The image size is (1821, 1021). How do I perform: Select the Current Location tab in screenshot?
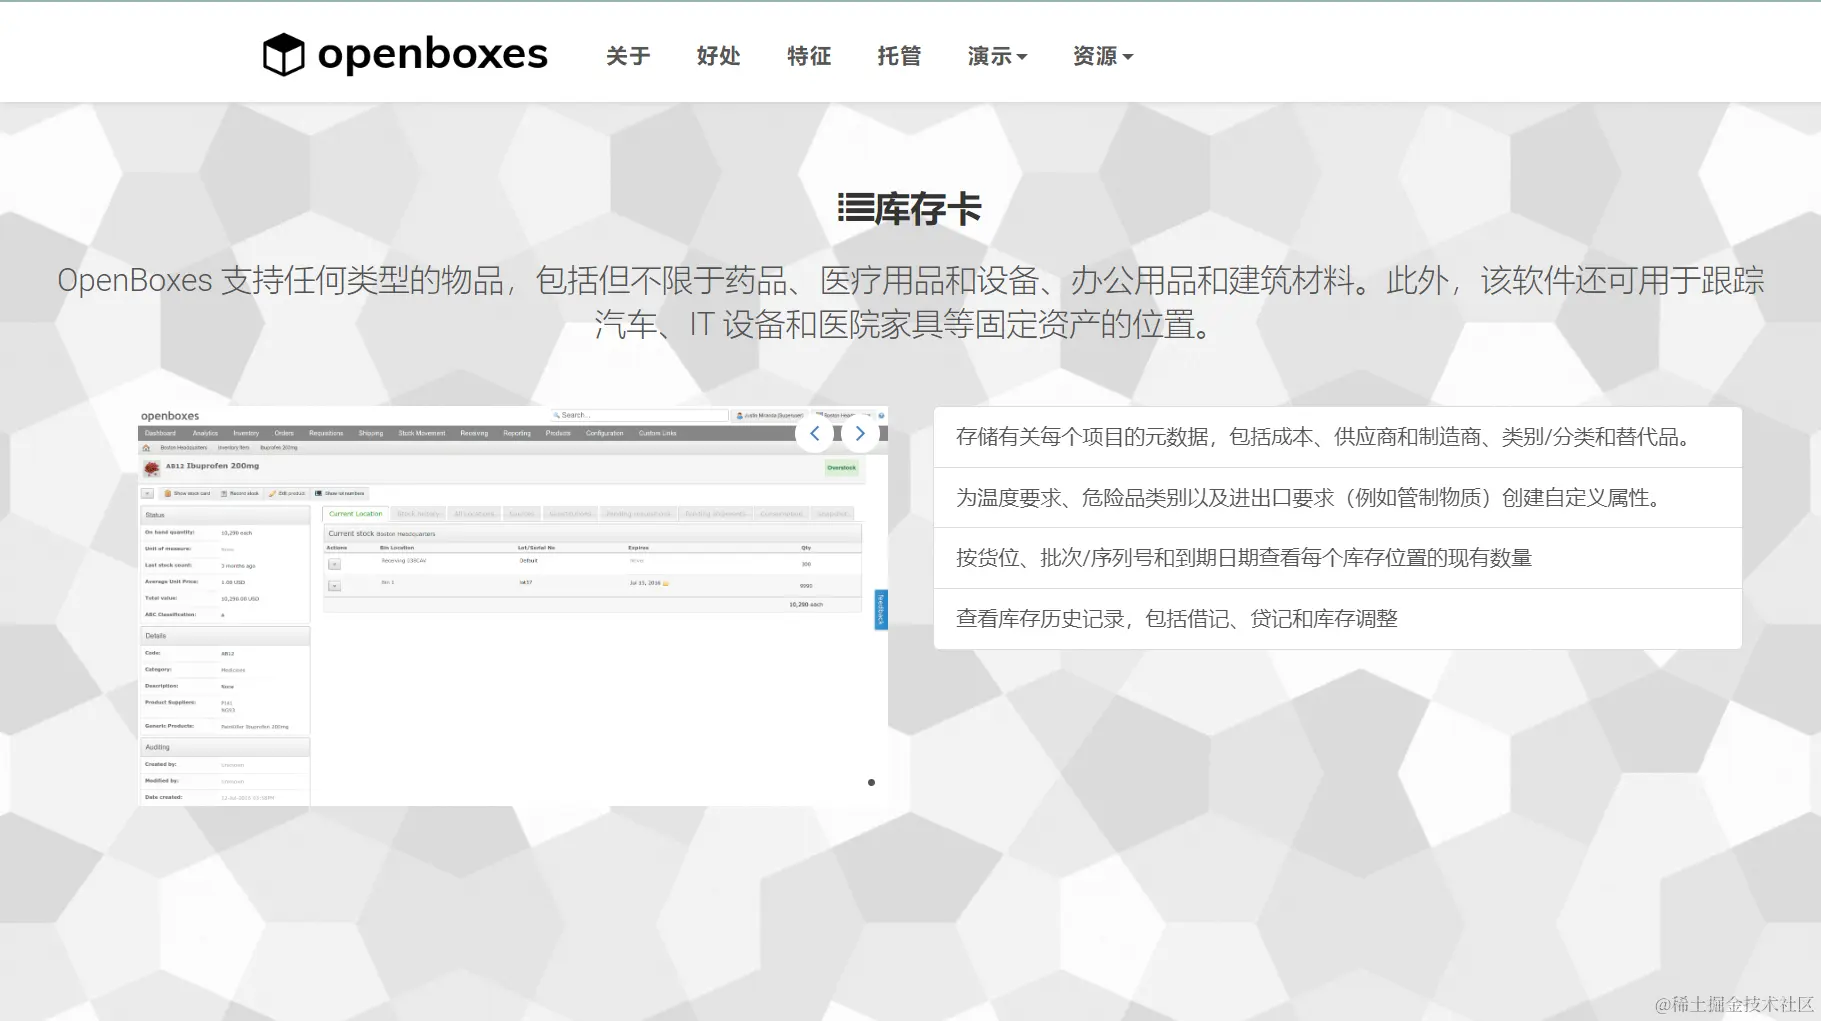(x=355, y=514)
